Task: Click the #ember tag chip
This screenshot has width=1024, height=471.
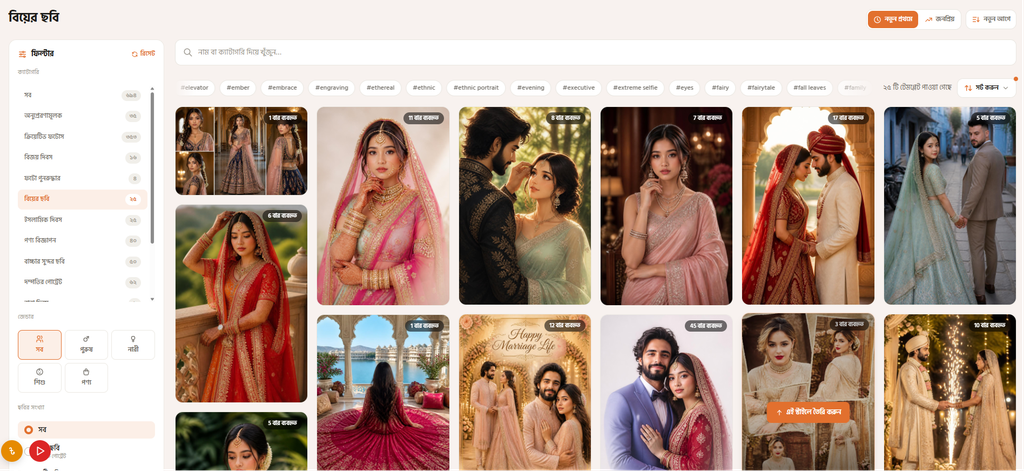Action: (238, 88)
